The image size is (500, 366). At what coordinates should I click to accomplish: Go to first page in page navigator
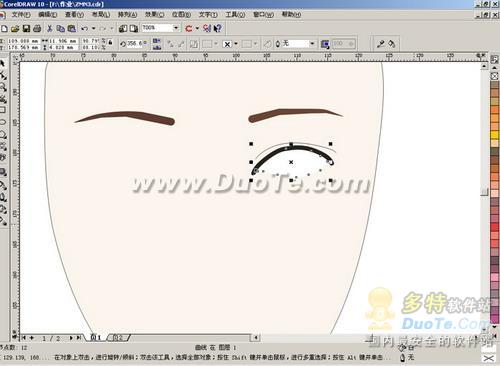[x=24, y=338]
